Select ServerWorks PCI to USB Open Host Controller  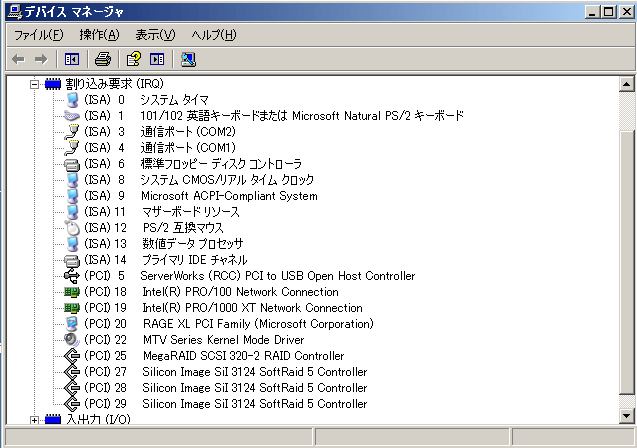click(x=278, y=276)
